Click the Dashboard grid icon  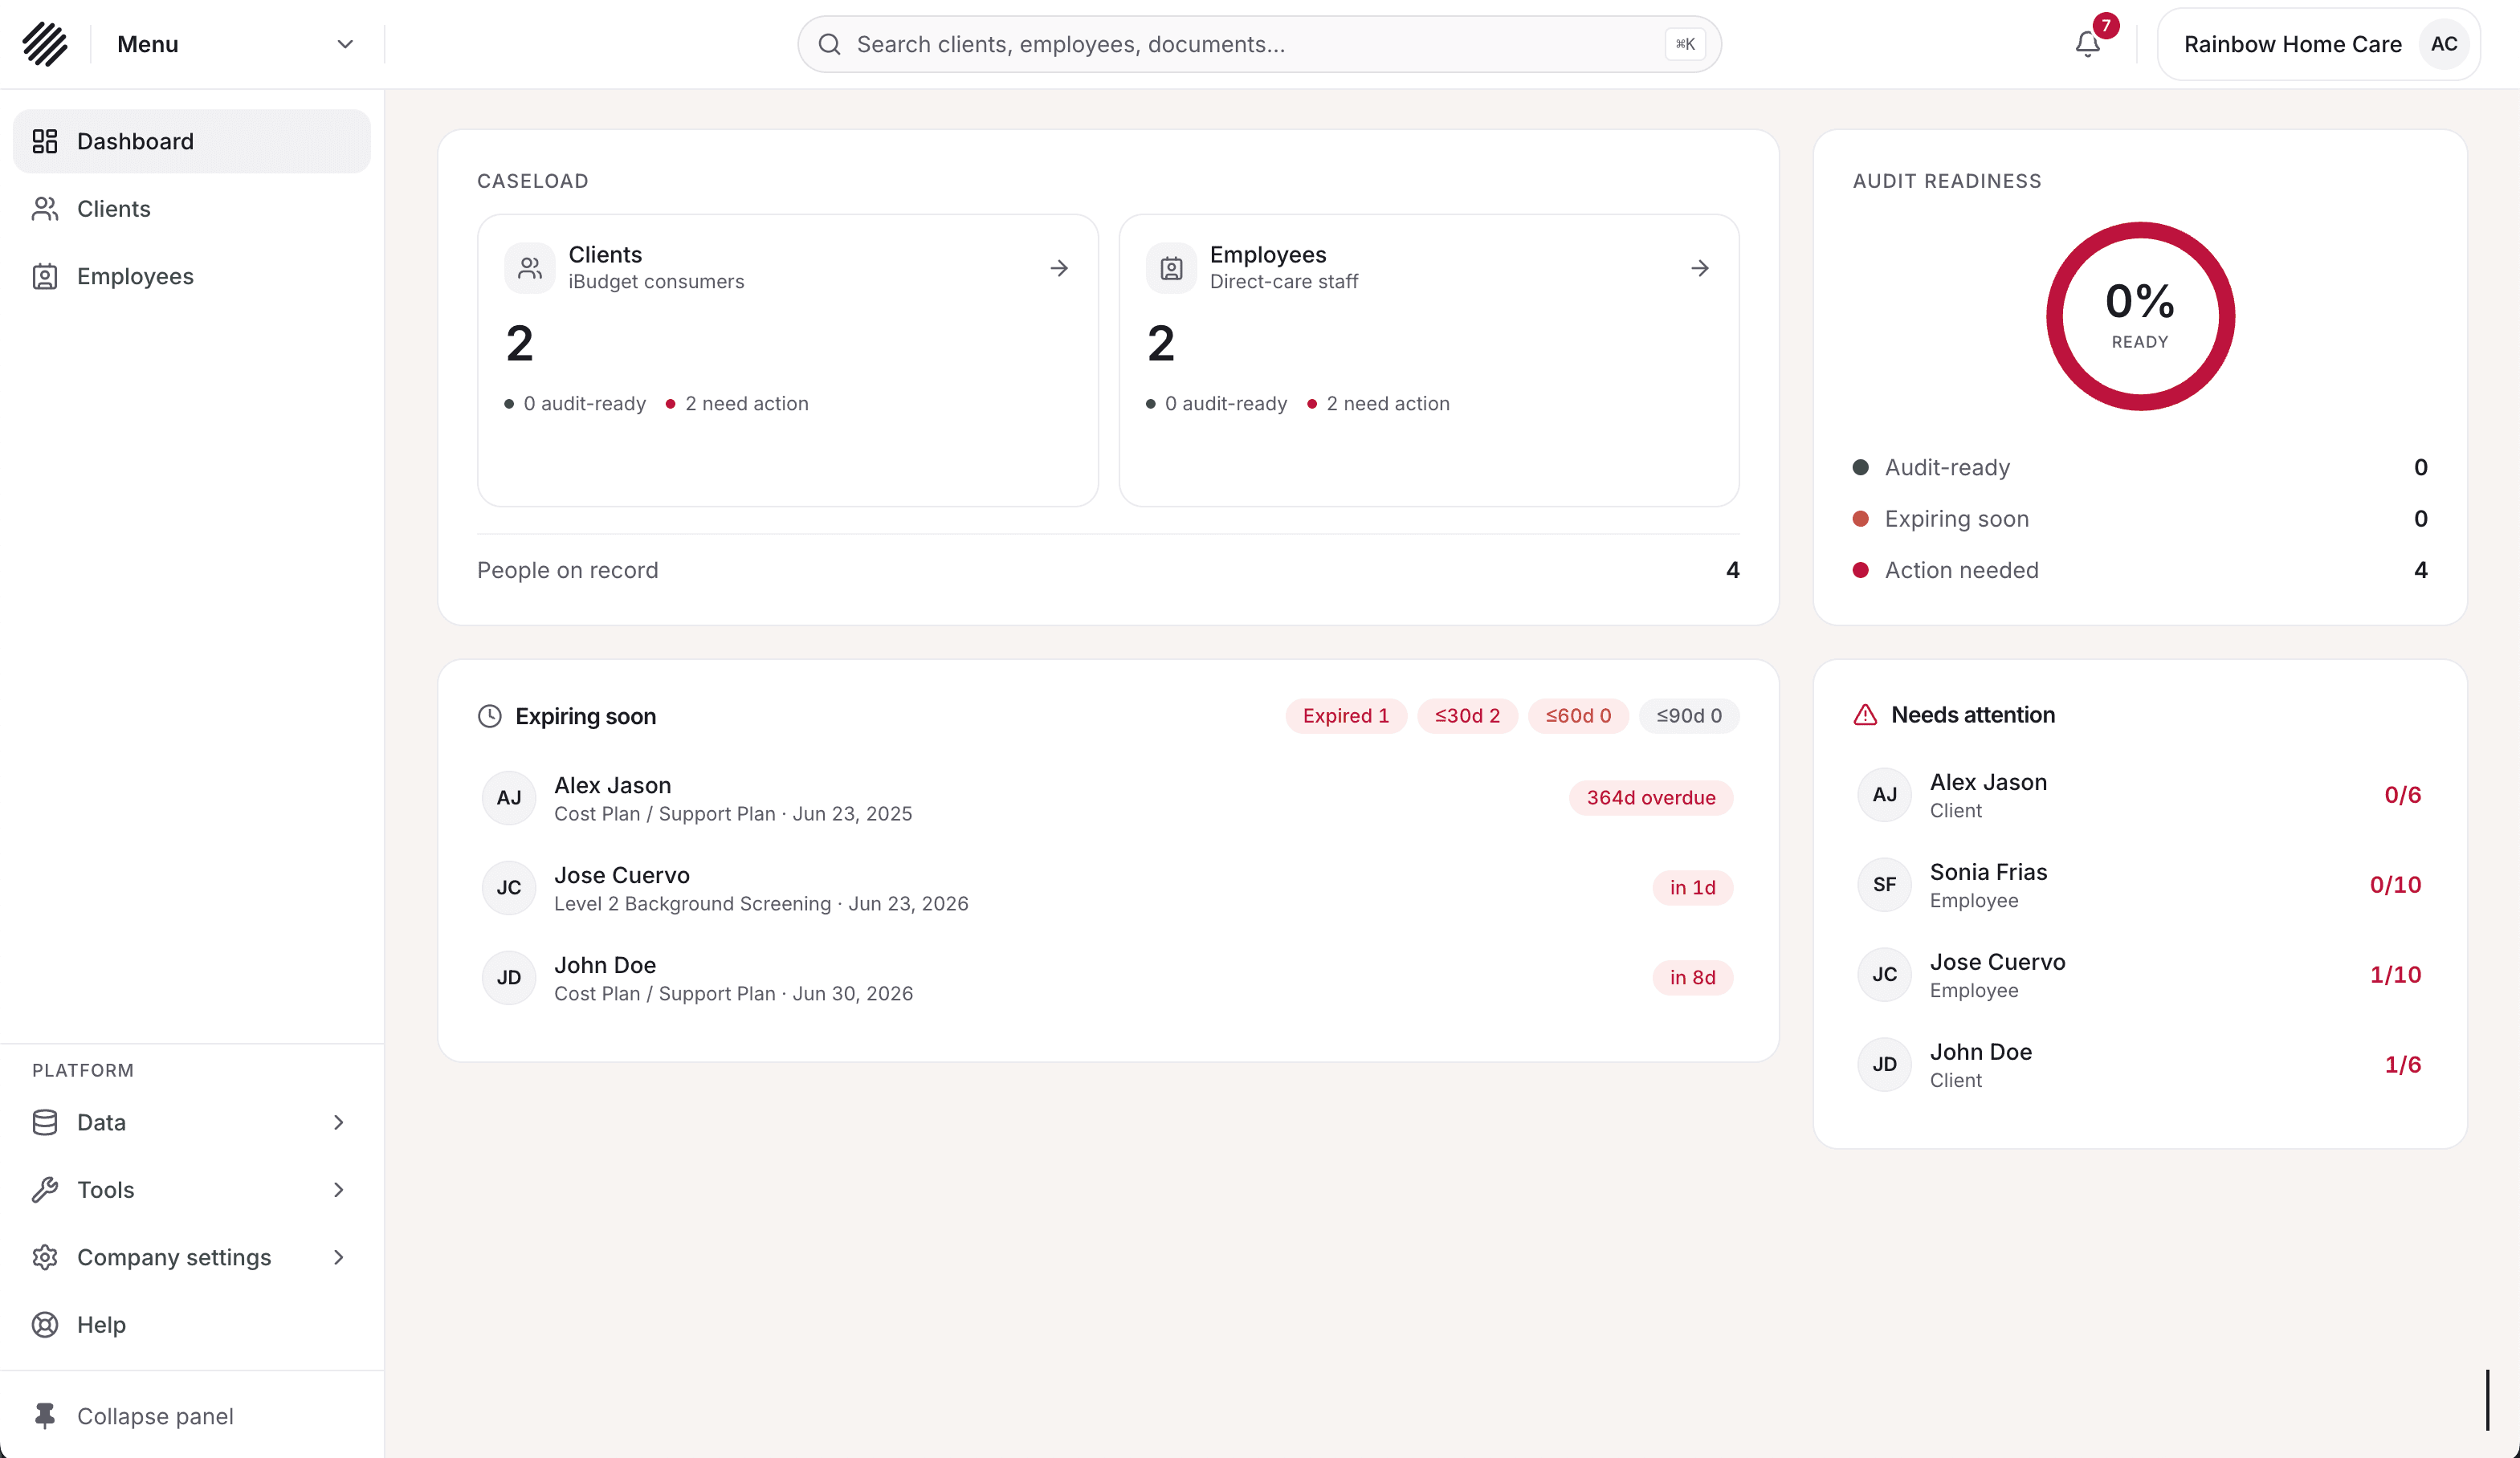point(45,141)
